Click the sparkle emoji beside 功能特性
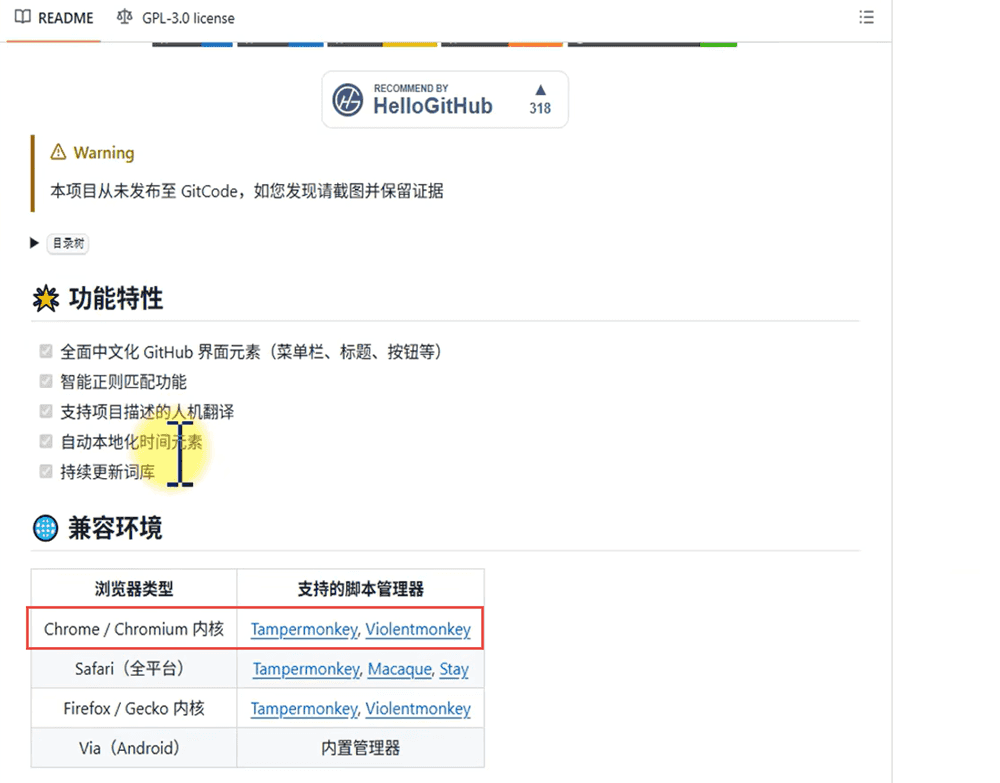1000x783 pixels. 45,299
